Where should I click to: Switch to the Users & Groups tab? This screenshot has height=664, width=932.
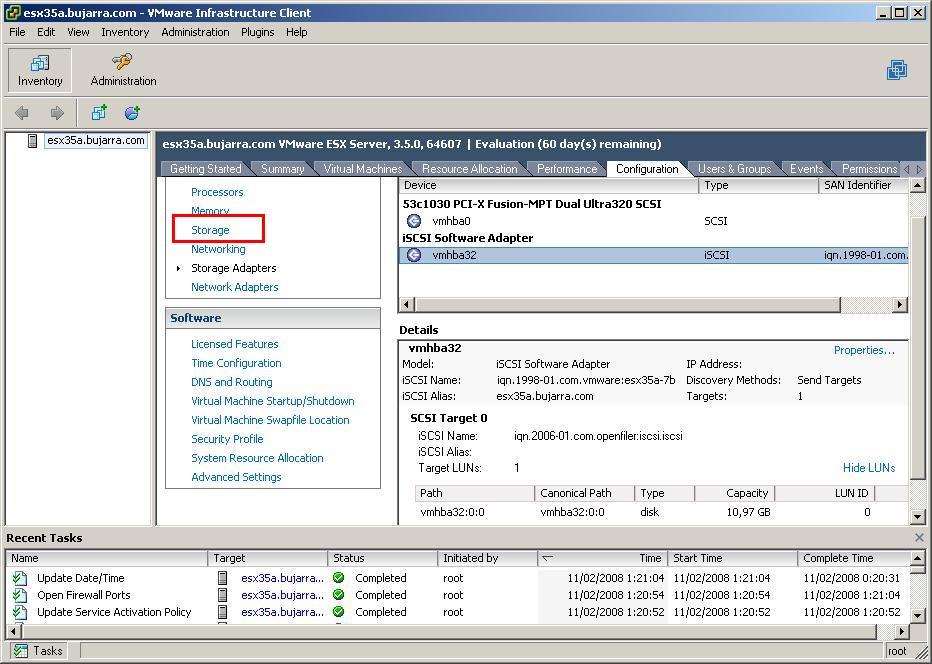[x=735, y=169]
